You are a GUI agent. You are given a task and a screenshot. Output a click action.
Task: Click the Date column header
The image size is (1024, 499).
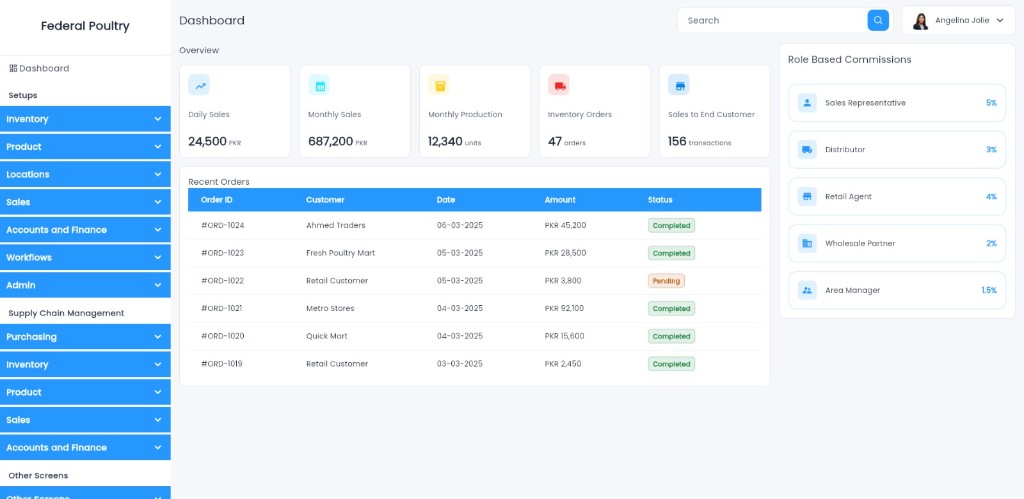point(445,200)
